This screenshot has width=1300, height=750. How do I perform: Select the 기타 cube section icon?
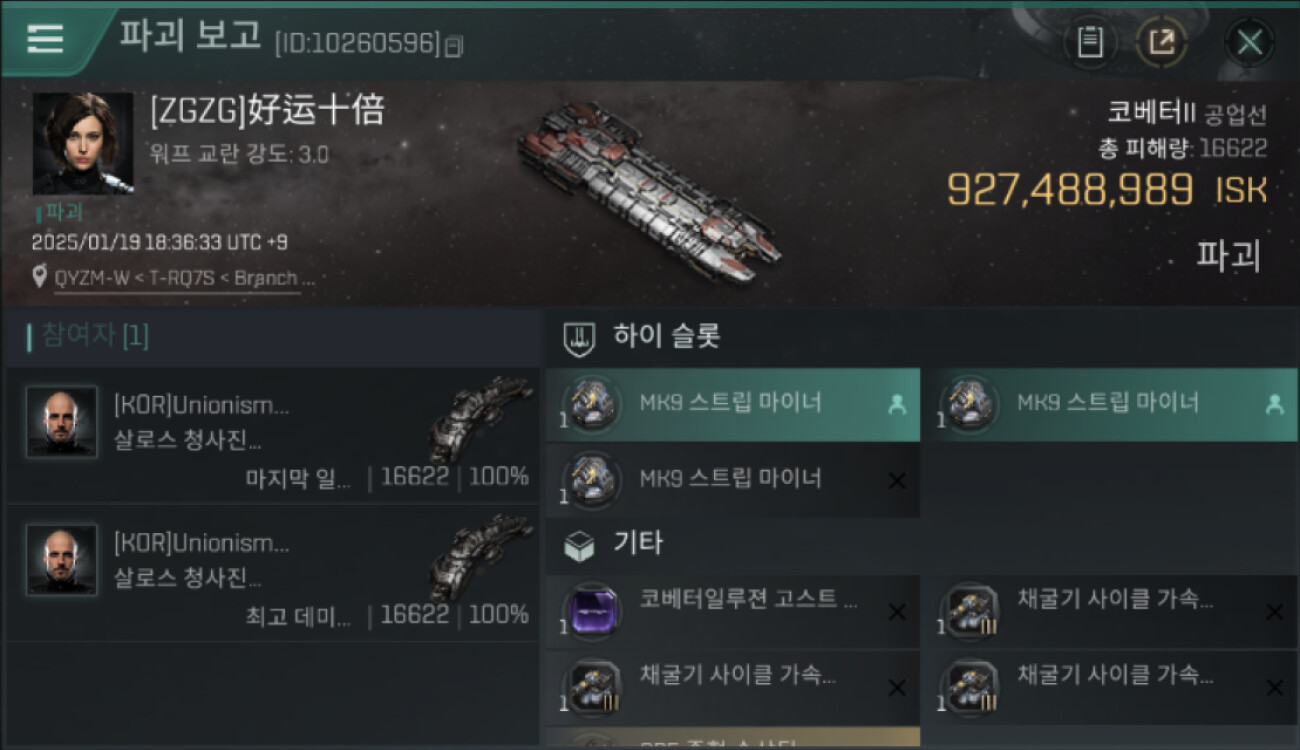pyautogui.click(x=579, y=545)
